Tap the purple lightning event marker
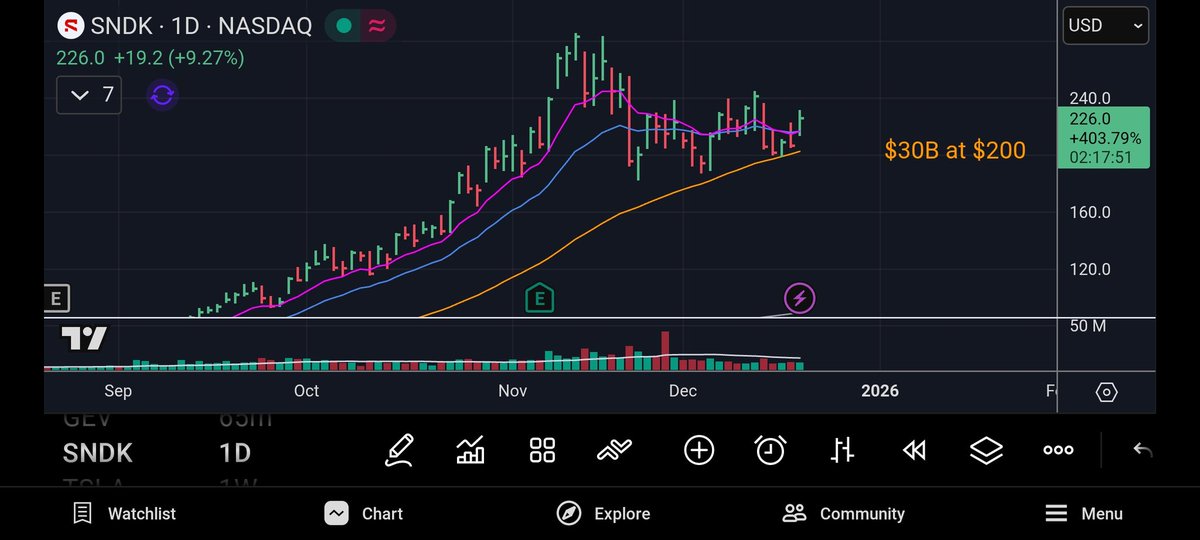The height and width of the screenshot is (540, 1200). 799,297
